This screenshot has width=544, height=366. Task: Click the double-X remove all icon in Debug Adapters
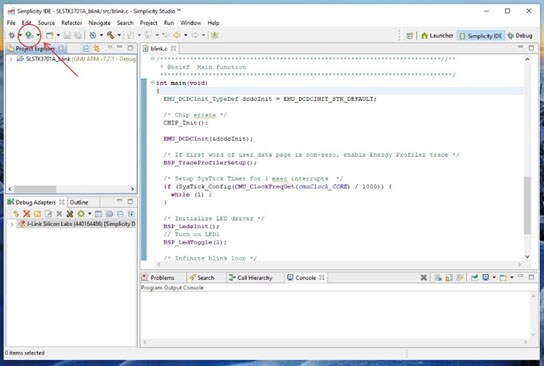coord(70,214)
